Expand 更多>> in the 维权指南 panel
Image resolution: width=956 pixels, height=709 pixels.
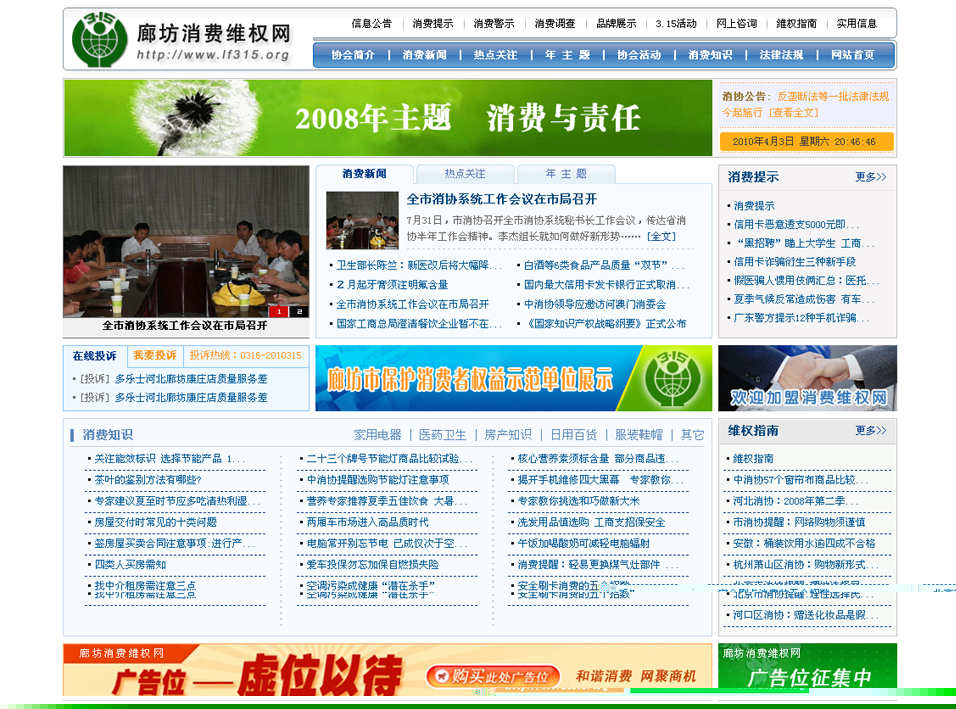click(871, 430)
